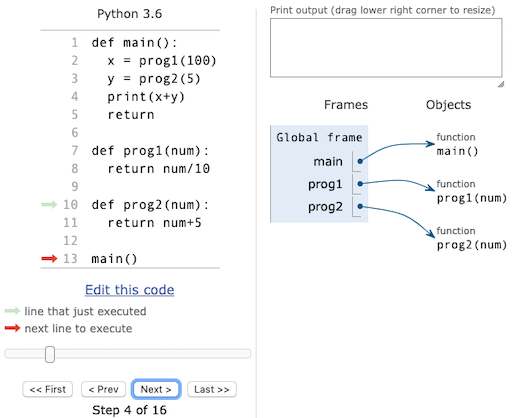Click the 'main' variable in Global frame
This screenshot has height=418, width=515.
pos(328,161)
